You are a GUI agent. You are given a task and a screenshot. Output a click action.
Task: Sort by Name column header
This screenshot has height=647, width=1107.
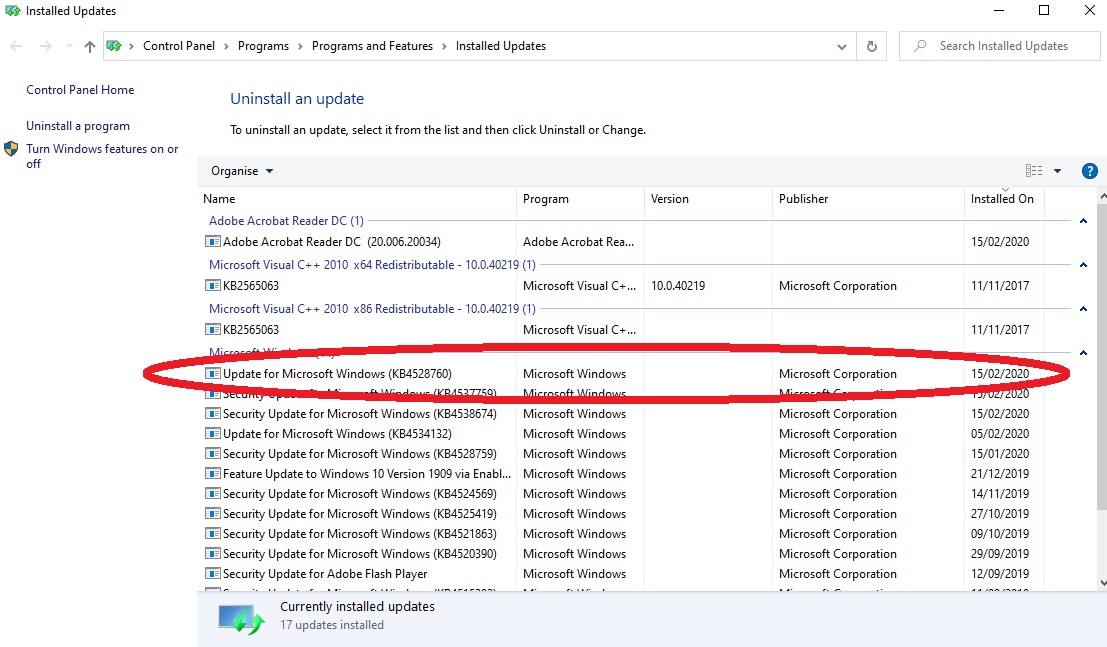point(357,199)
